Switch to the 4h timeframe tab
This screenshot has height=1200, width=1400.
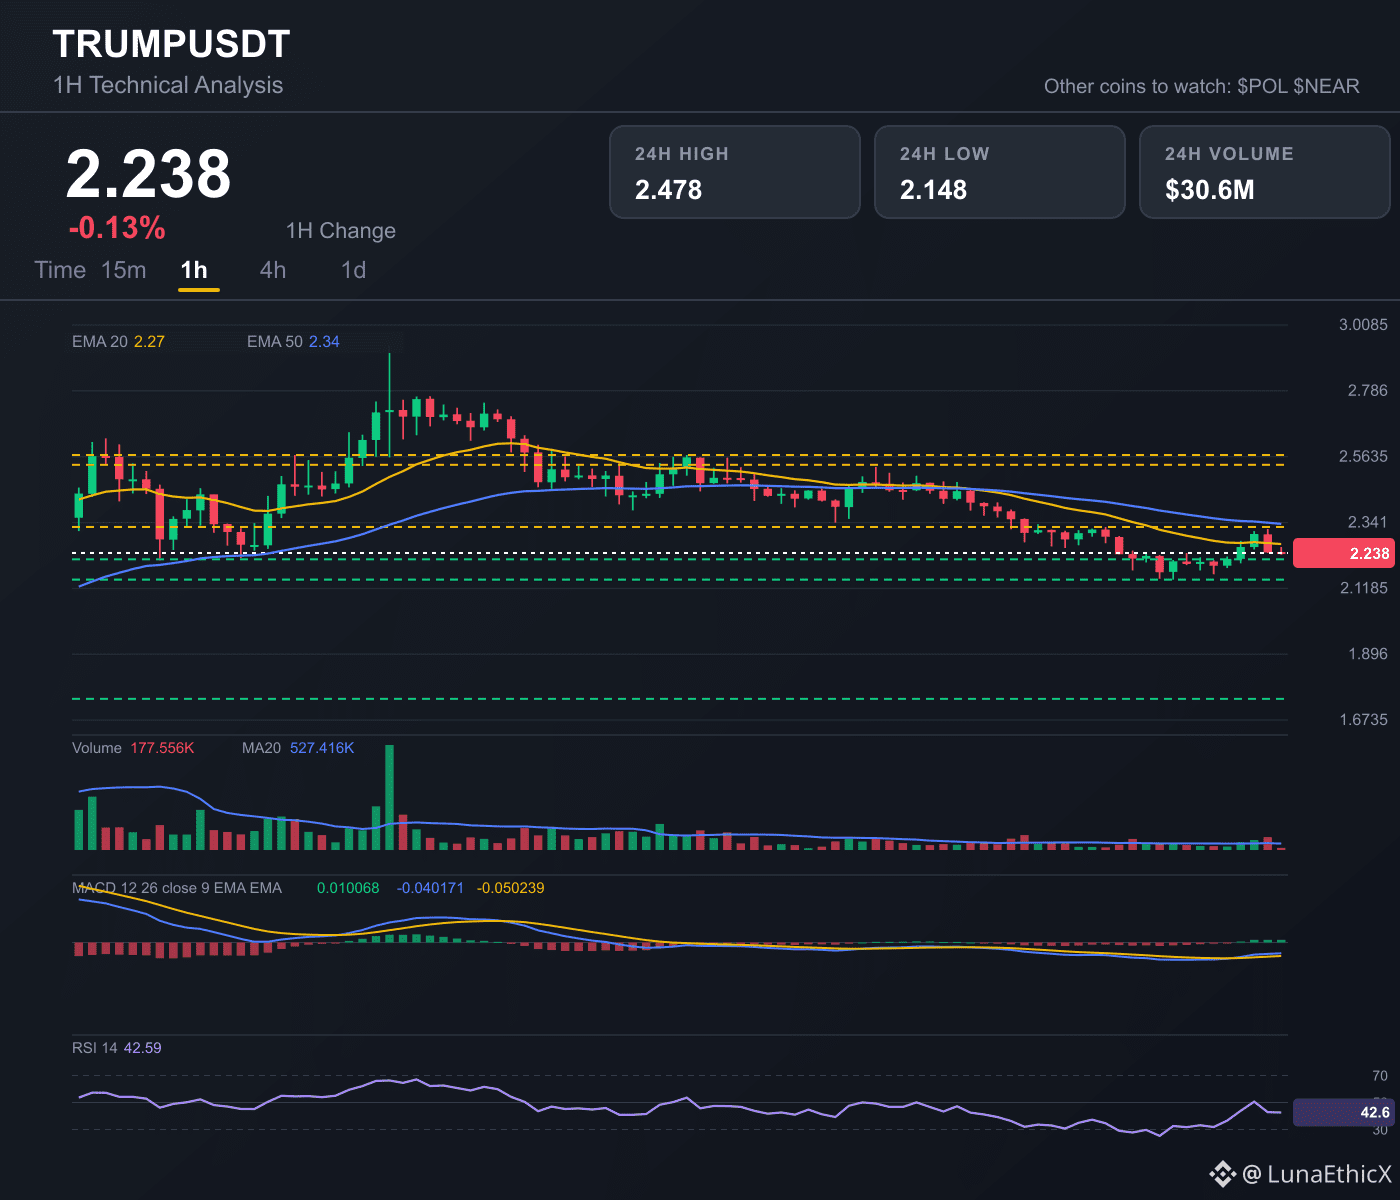click(273, 270)
